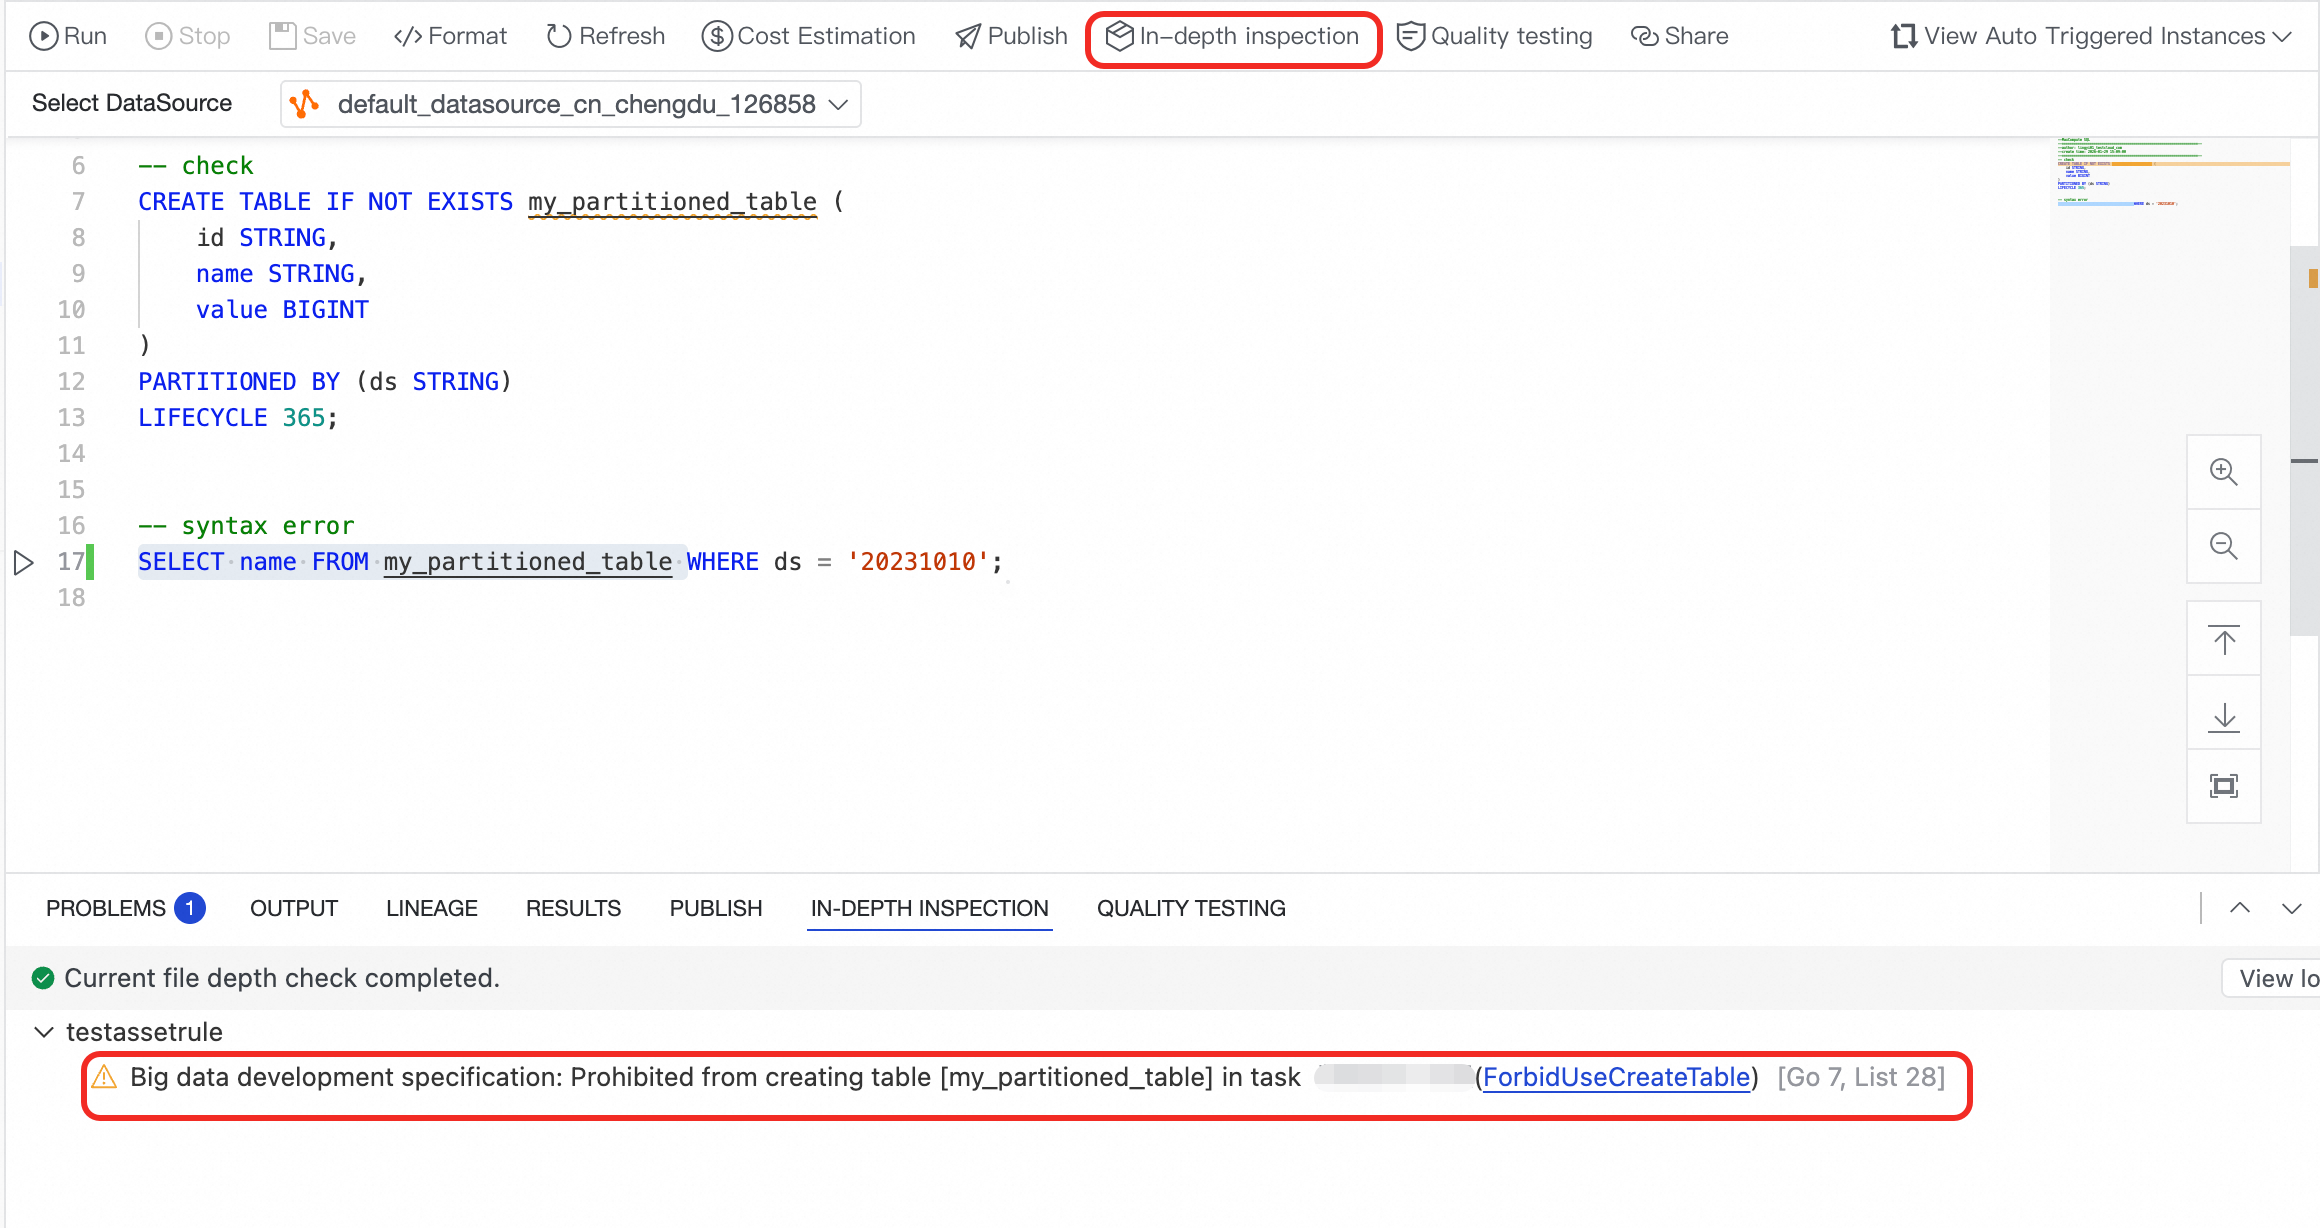Click the Select DataSource label
This screenshot has height=1228, width=2320.
(132, 103)
